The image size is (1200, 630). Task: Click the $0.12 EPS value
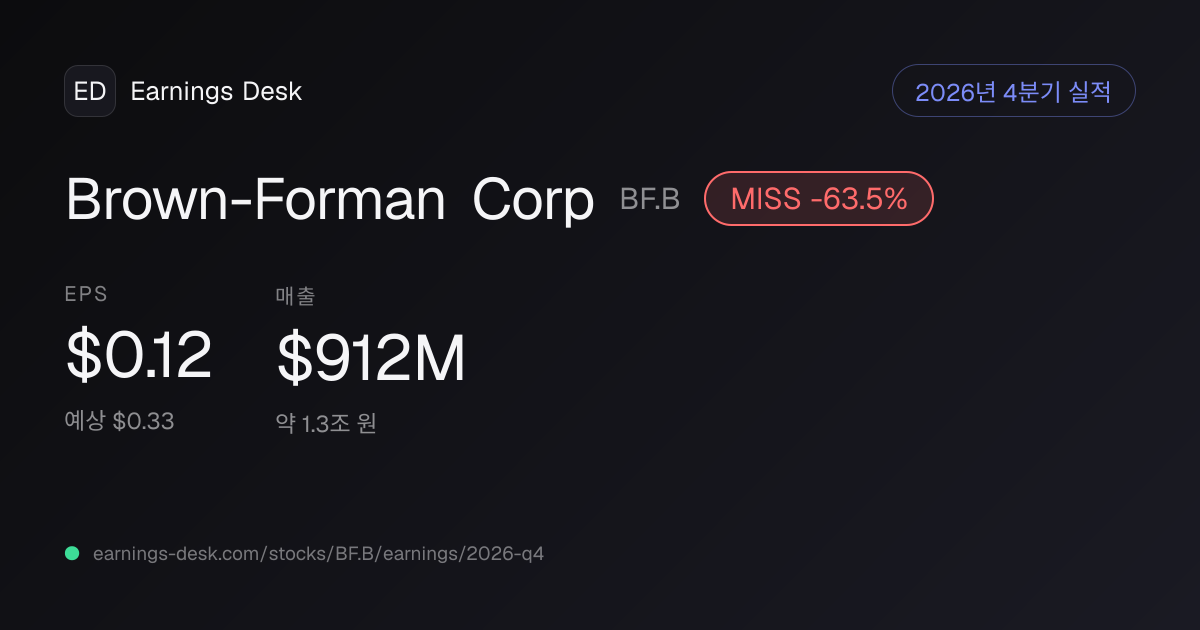139,356
